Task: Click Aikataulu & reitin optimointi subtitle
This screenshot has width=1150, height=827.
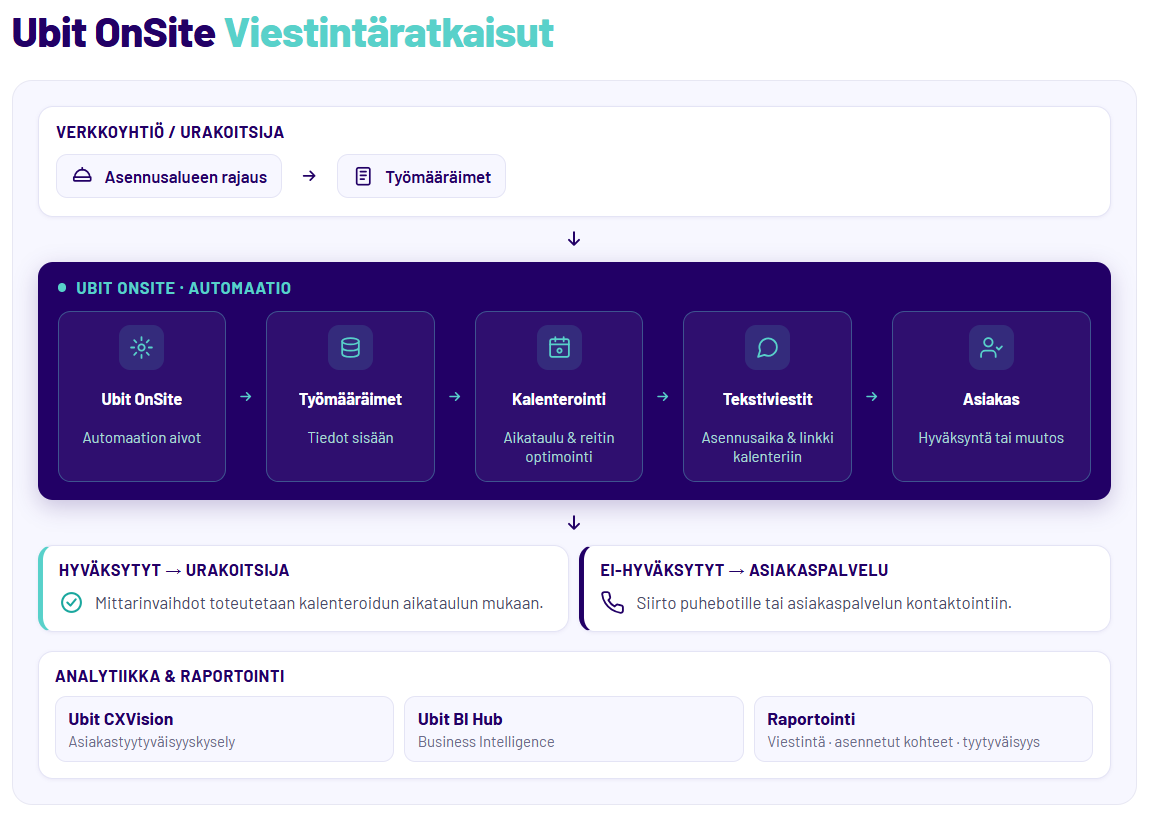Action: point(559,447)
